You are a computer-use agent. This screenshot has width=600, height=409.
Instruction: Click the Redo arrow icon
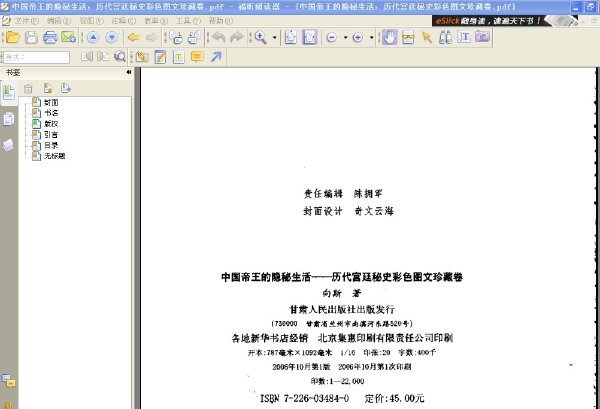coord(237,37)
